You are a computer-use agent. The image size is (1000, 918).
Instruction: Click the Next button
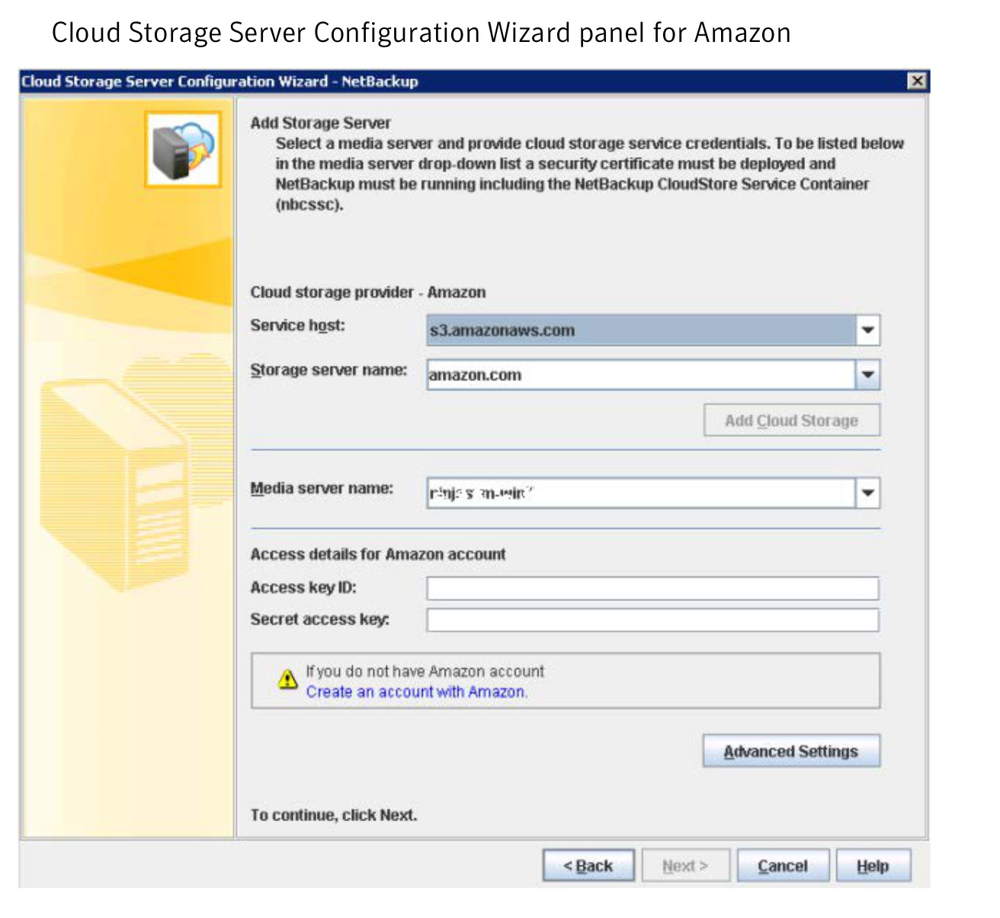coord(686,866)
